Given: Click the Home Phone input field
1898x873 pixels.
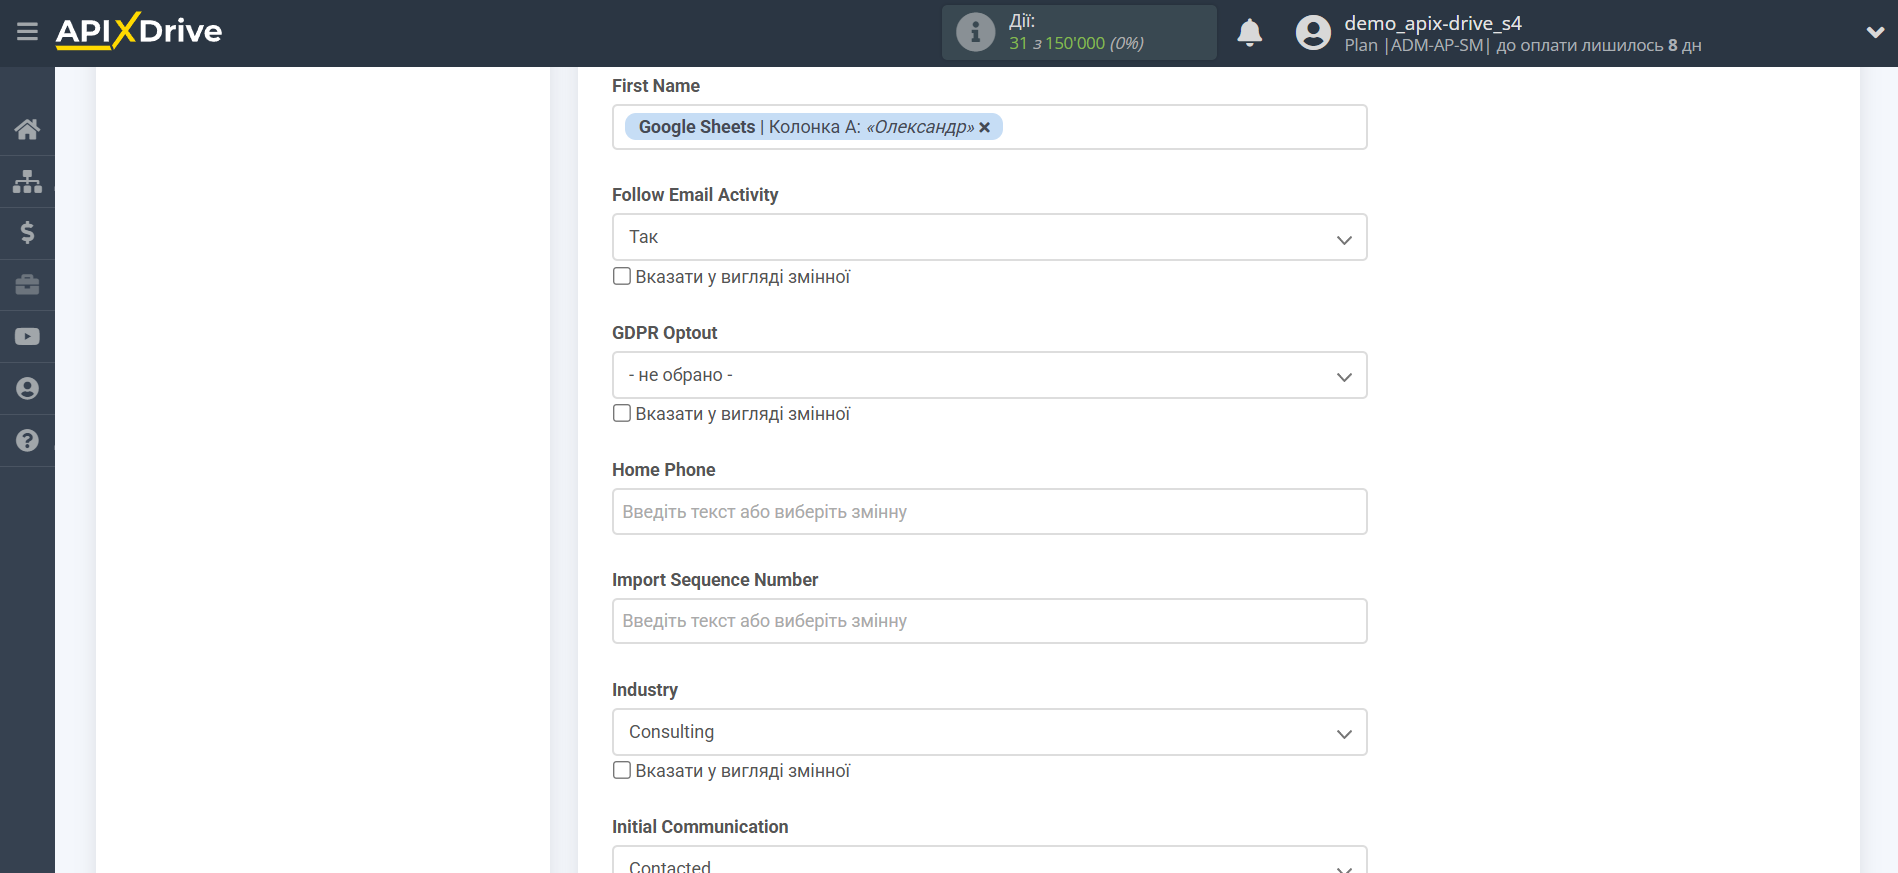Looking at the screenshot, I should click(x=989, y=511).
